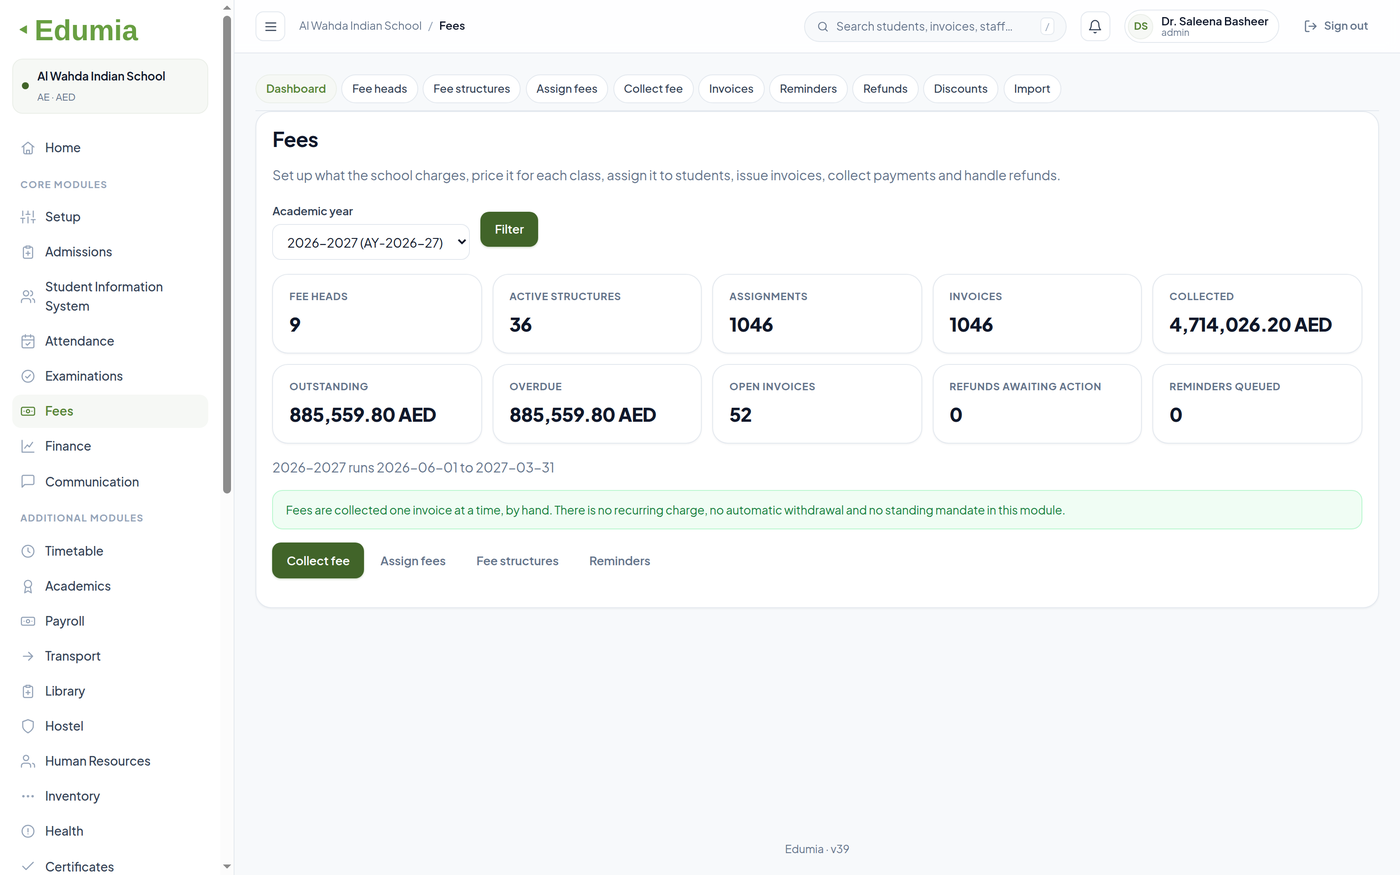This screenshot has width=1400, height=875.
Task: Click the Certificates checkmark icon
Action: pos(28,866)
